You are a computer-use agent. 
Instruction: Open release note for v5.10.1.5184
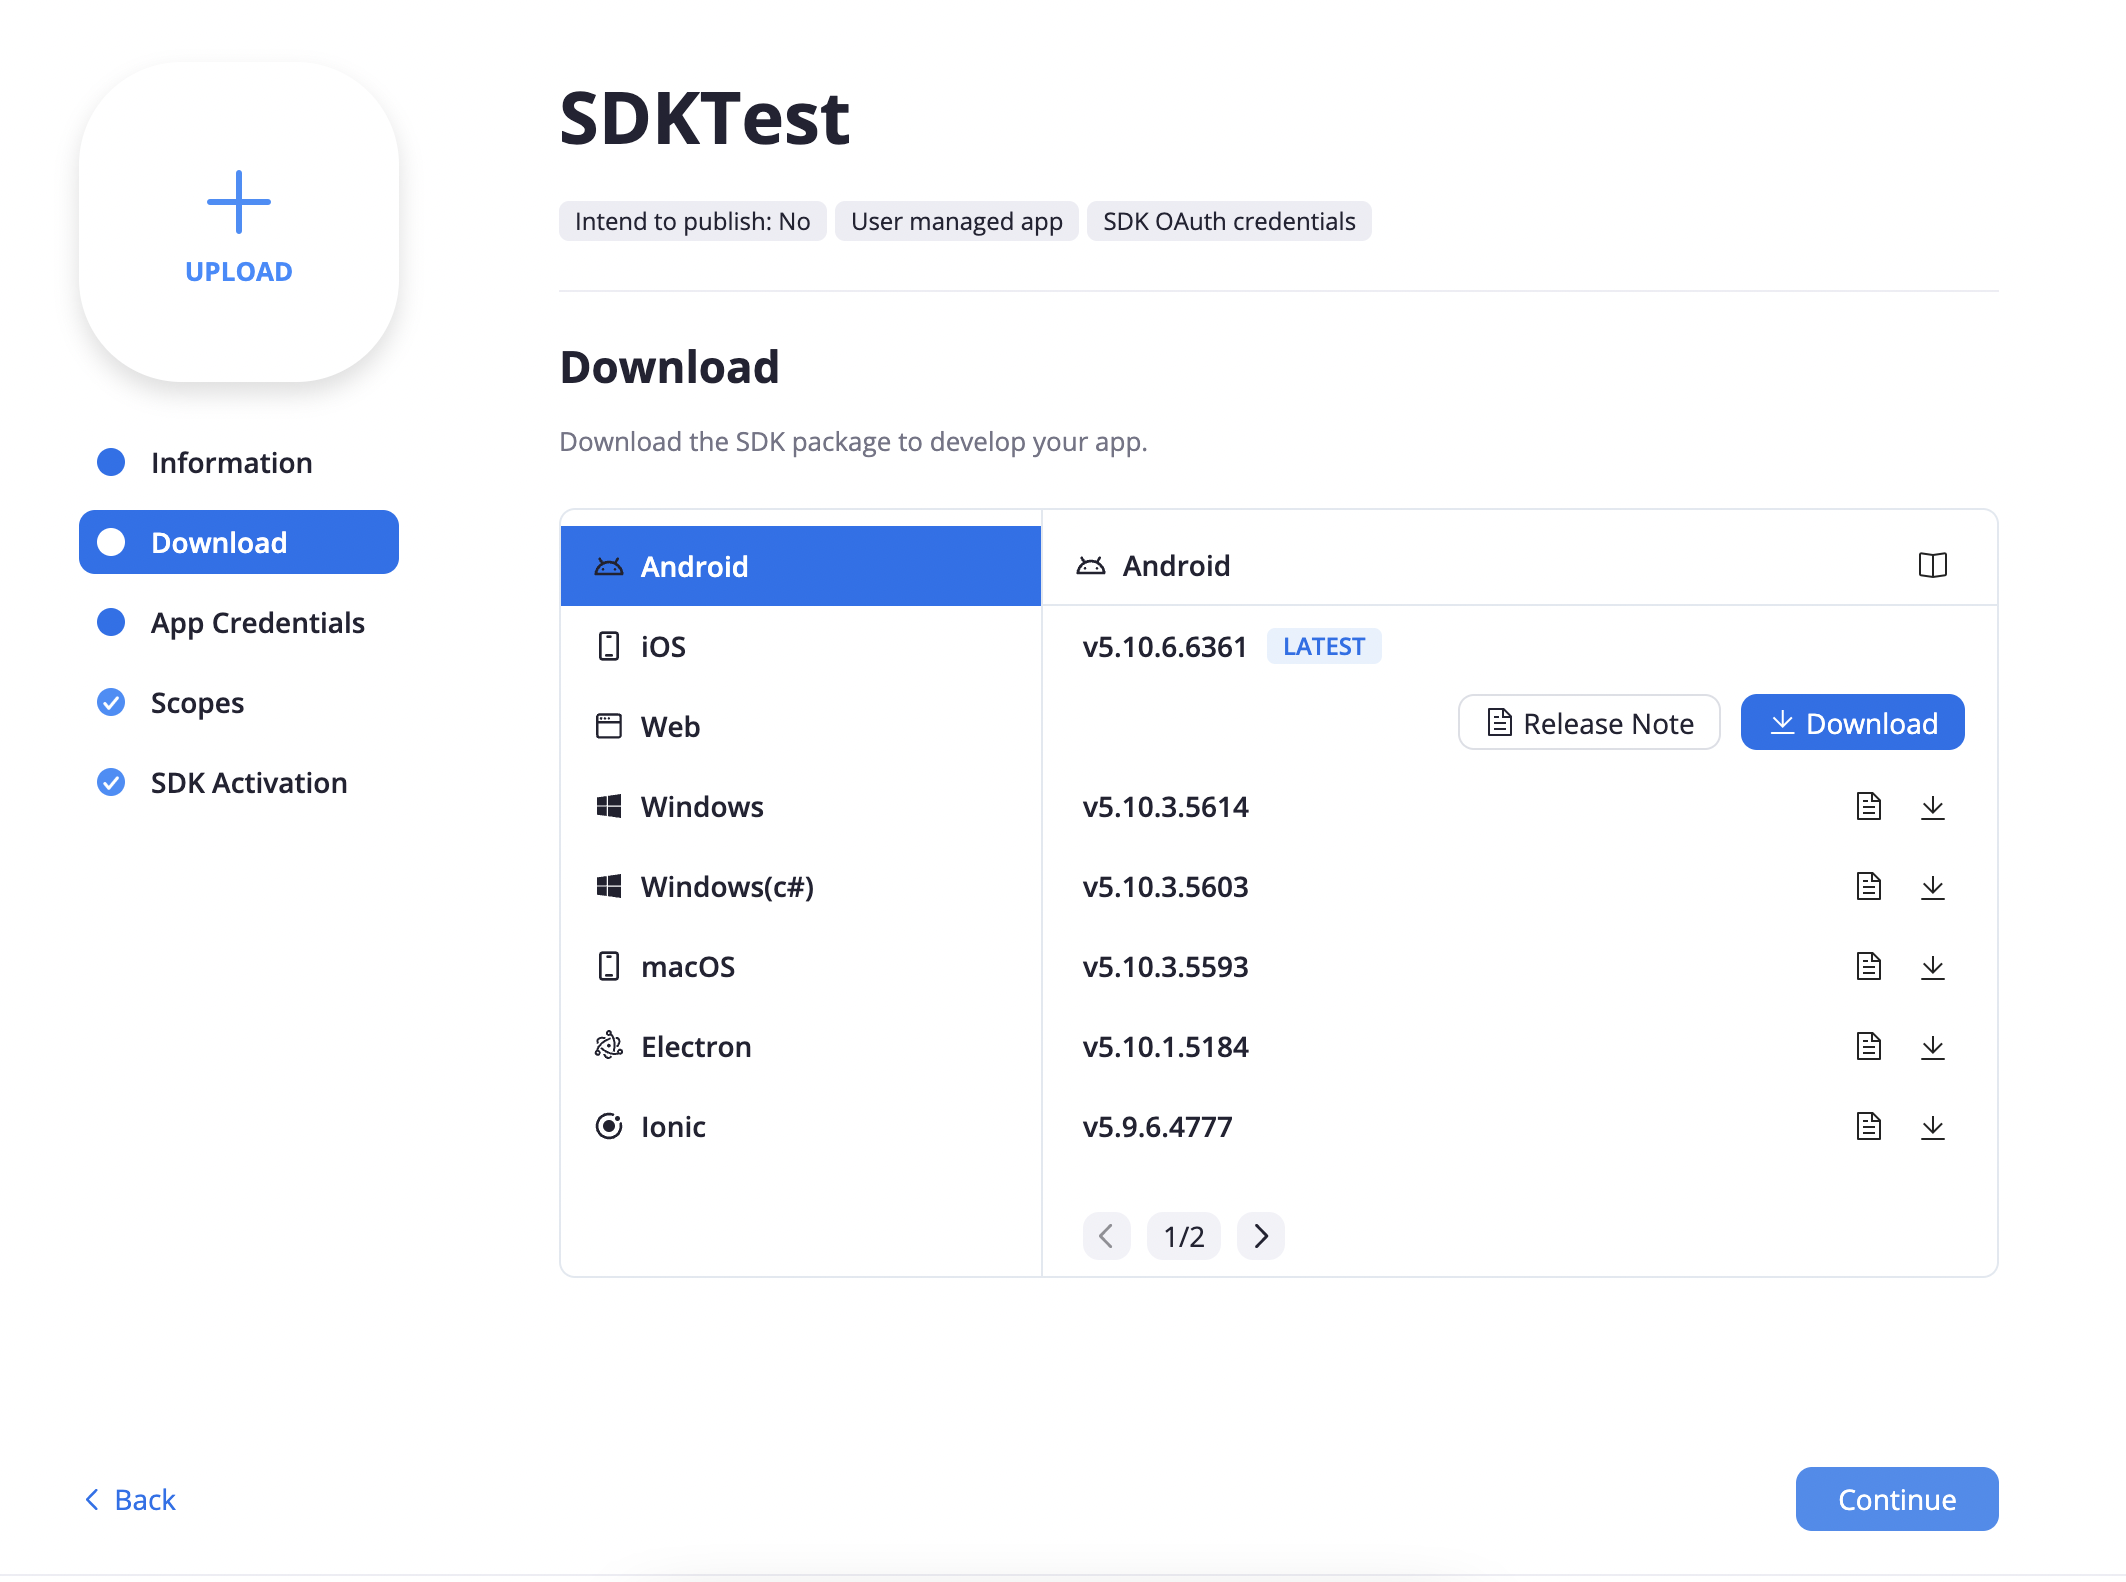pyautogui.click(x=1868, y=1047)
